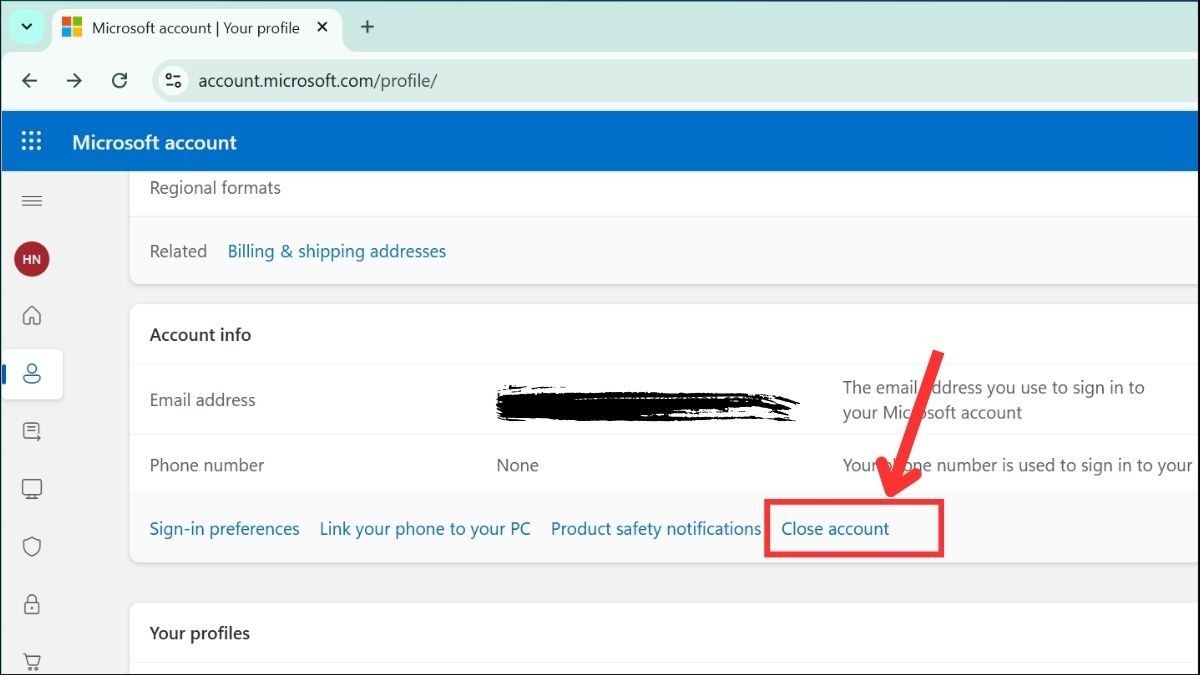
Task: Select the Your info sidebar icon
Action: tap(32, 374)
